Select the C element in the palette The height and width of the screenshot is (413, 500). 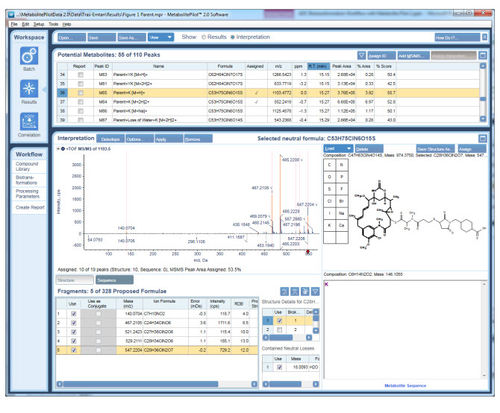coord(330,165)
